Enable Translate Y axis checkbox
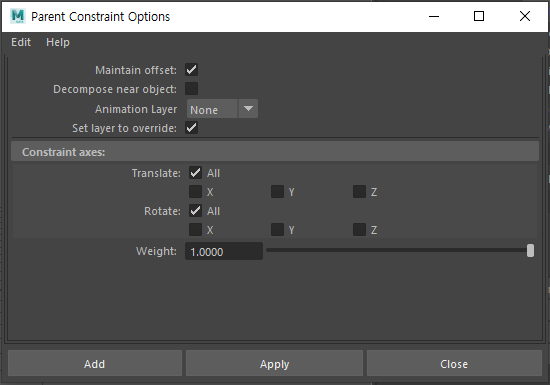The height and width of the screenshot is (385, 550). click(277, 192)
